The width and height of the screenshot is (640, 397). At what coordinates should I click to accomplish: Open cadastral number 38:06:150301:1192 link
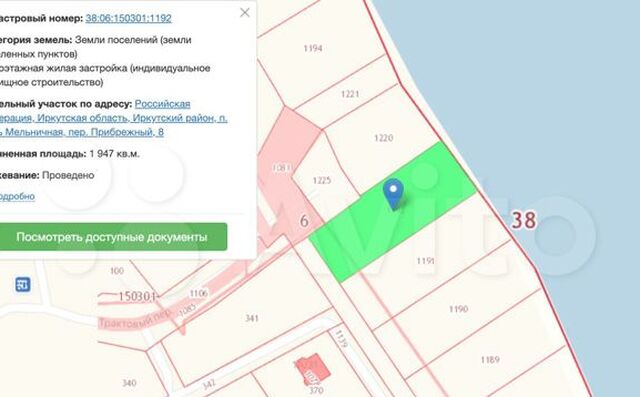(128, 18)
